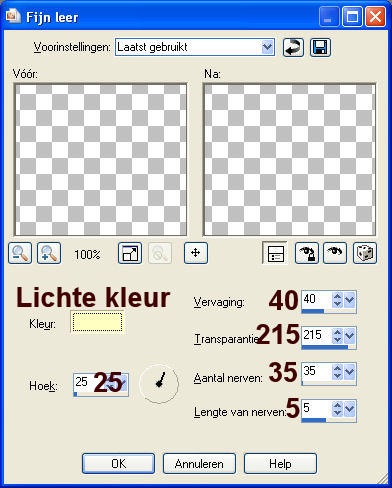The image size is (392, 488).
Task: Click the Transparantie value field showing 215
Action: [317, 336]
